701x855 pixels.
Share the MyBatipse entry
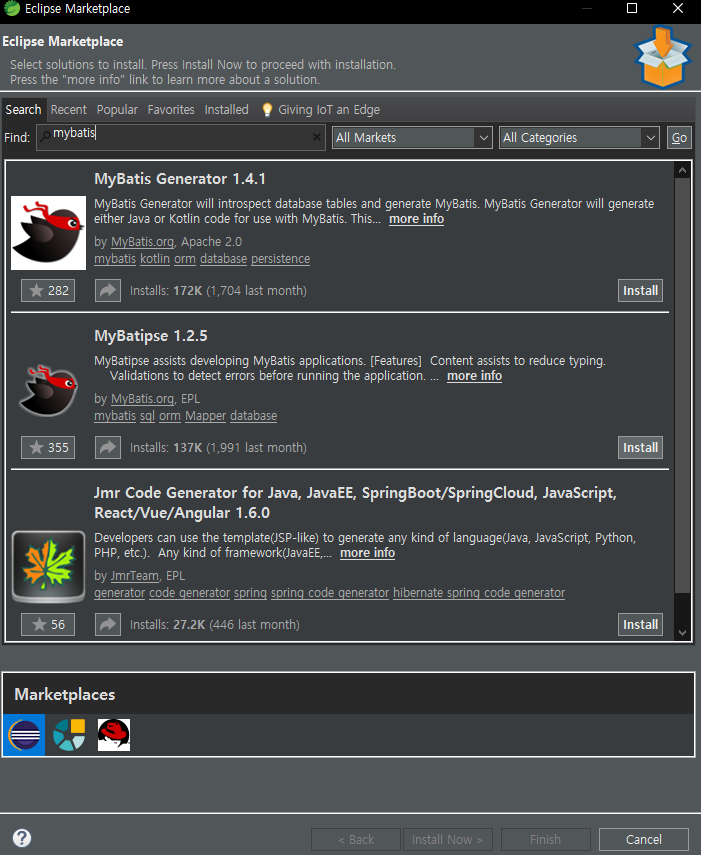[x=108, y=448]
